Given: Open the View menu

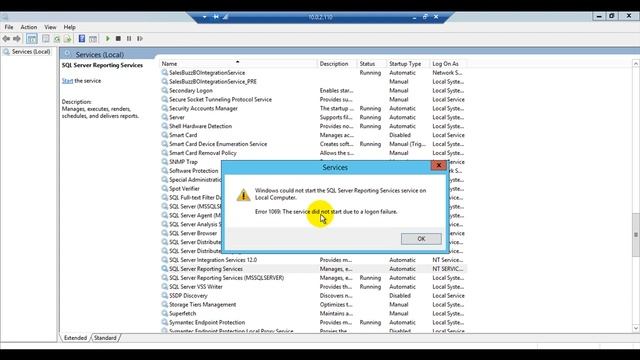Looking at the screenshot, I should pyautogui.click(x=50, y=27).
